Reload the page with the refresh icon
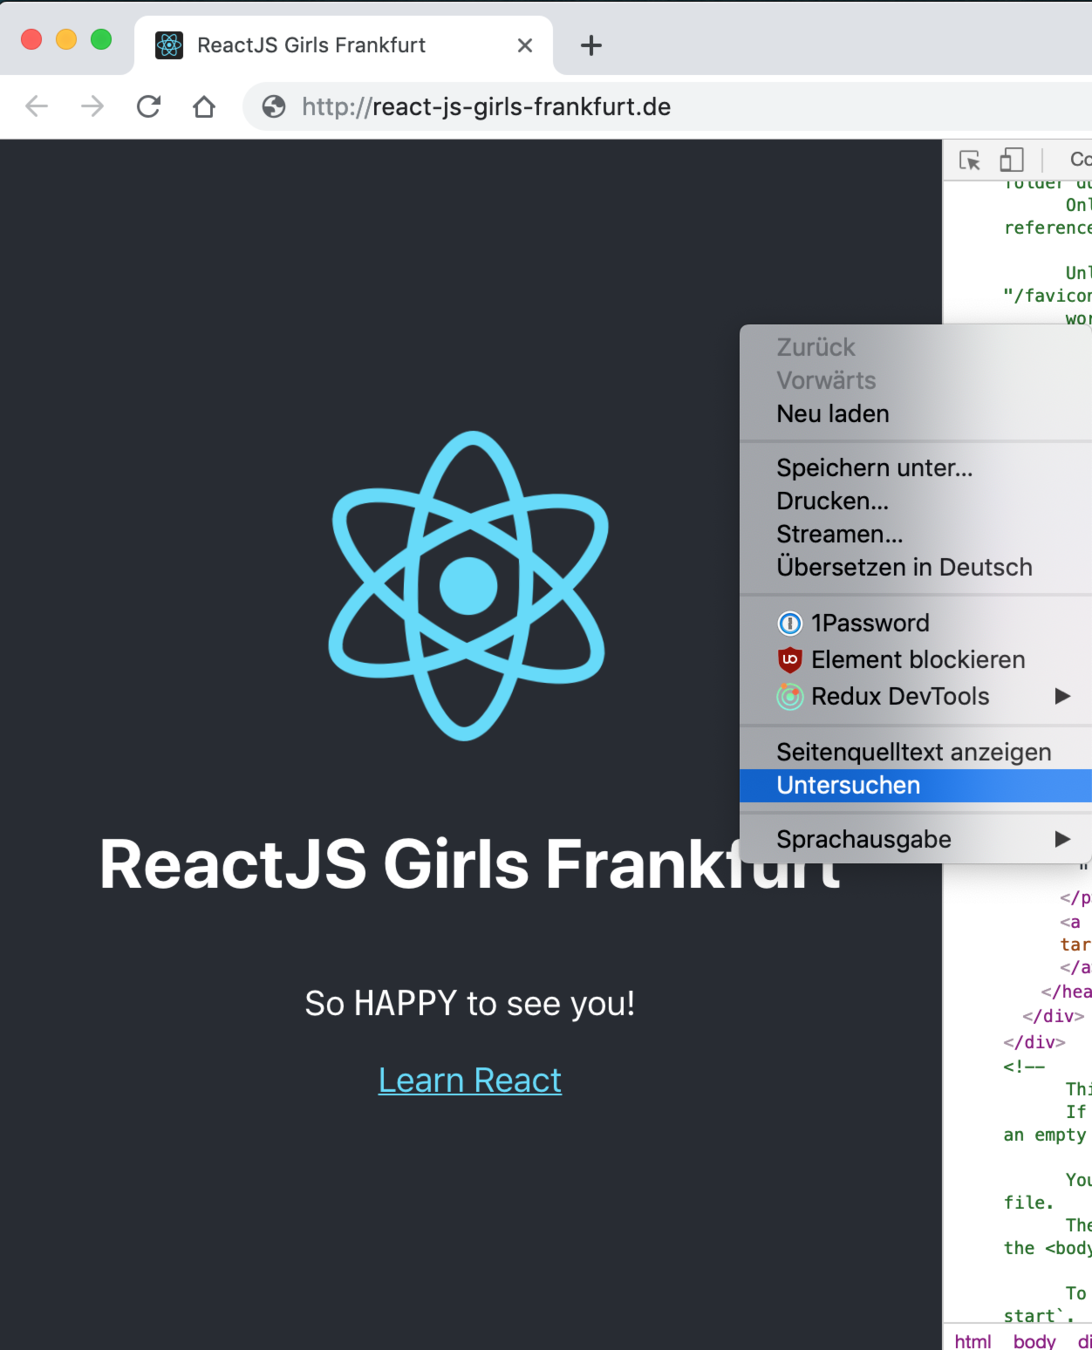The width and height of the screenshot is (1092, 1350). point(149,106)
